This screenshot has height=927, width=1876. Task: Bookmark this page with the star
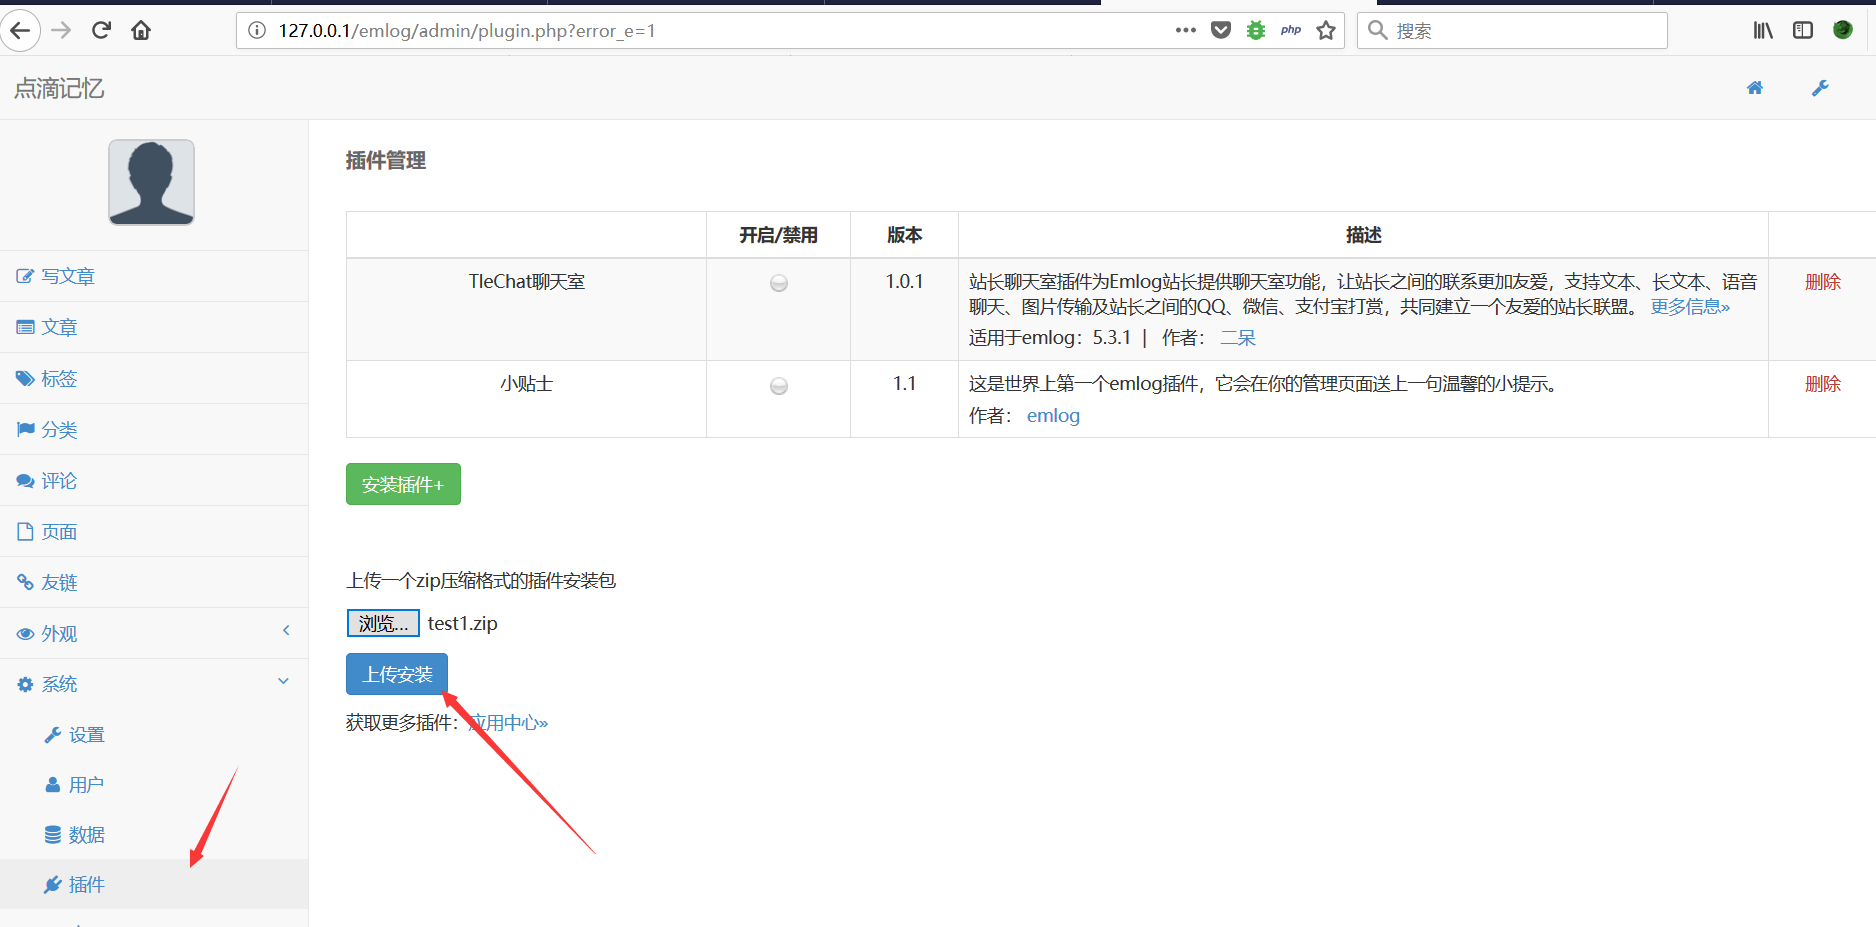pyautogui.click(x=1326, y=30)
